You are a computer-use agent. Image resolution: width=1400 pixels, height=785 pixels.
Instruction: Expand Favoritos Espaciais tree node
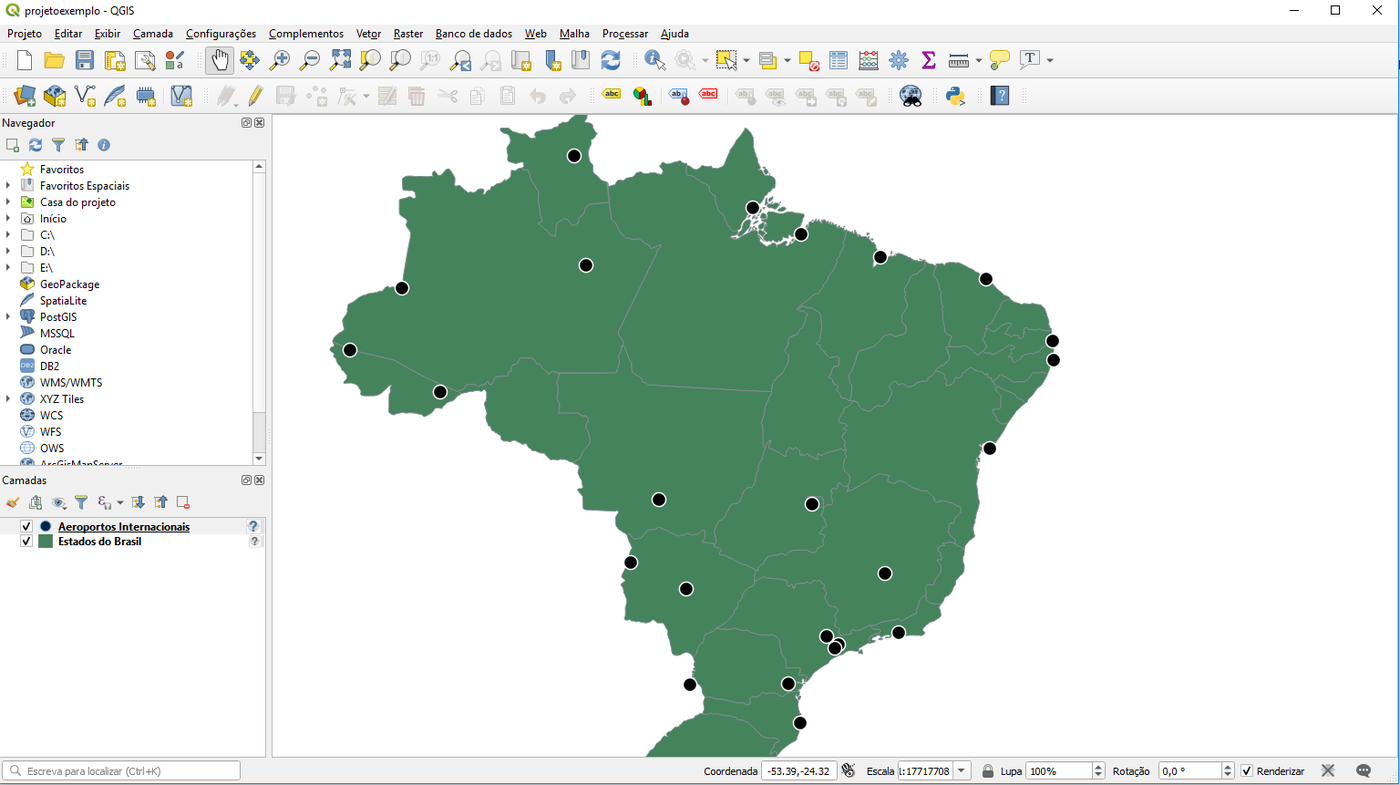click(x=8, y=186)
